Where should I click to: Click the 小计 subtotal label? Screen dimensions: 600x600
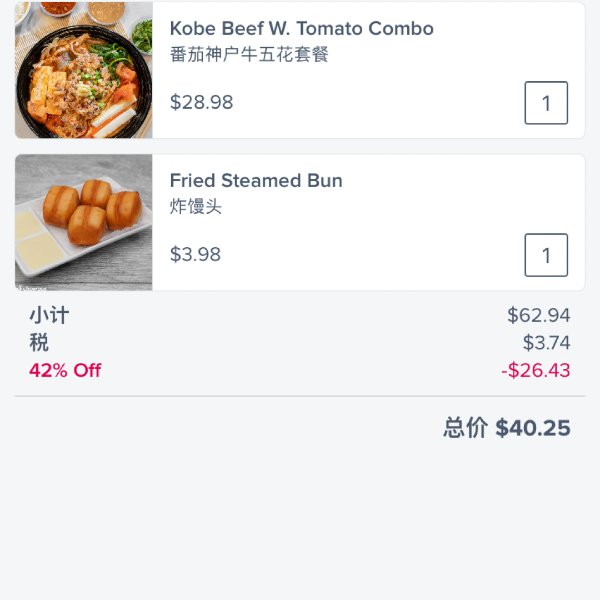coord(49,316)
